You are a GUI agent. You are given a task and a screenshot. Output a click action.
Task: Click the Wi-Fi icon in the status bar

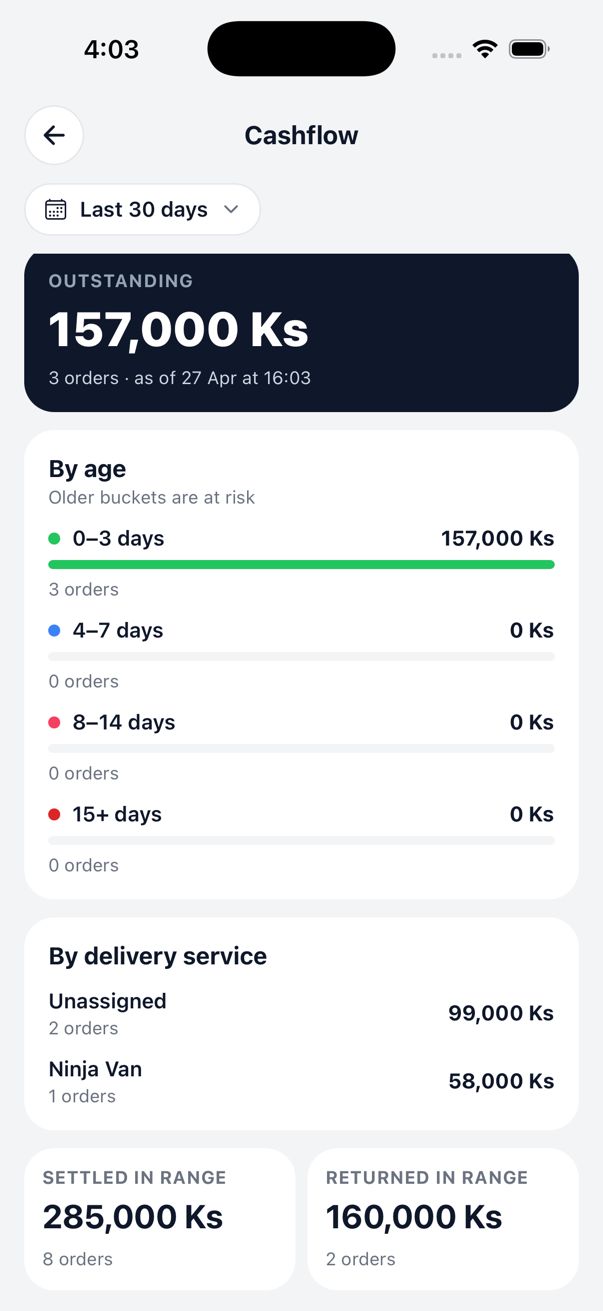[x=485, y=47]
